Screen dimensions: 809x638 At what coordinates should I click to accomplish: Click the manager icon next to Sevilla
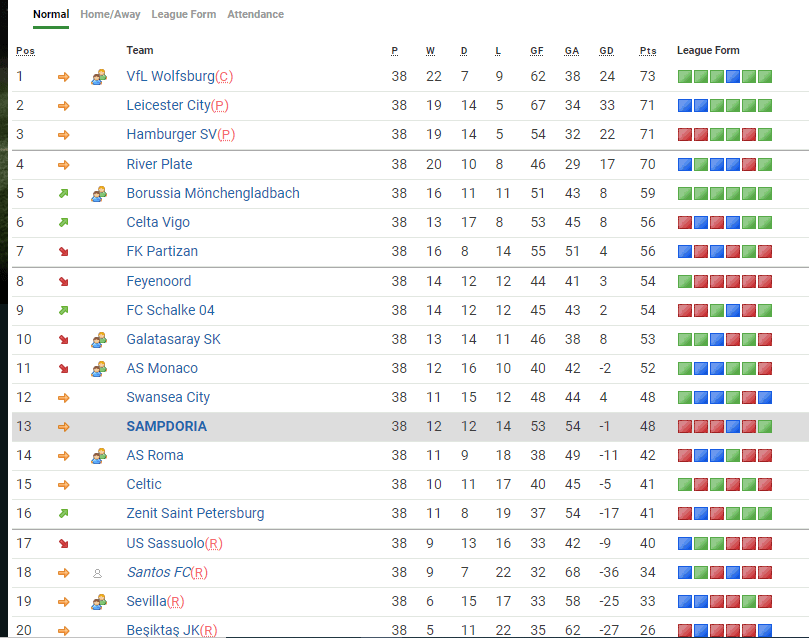[98, 602]
